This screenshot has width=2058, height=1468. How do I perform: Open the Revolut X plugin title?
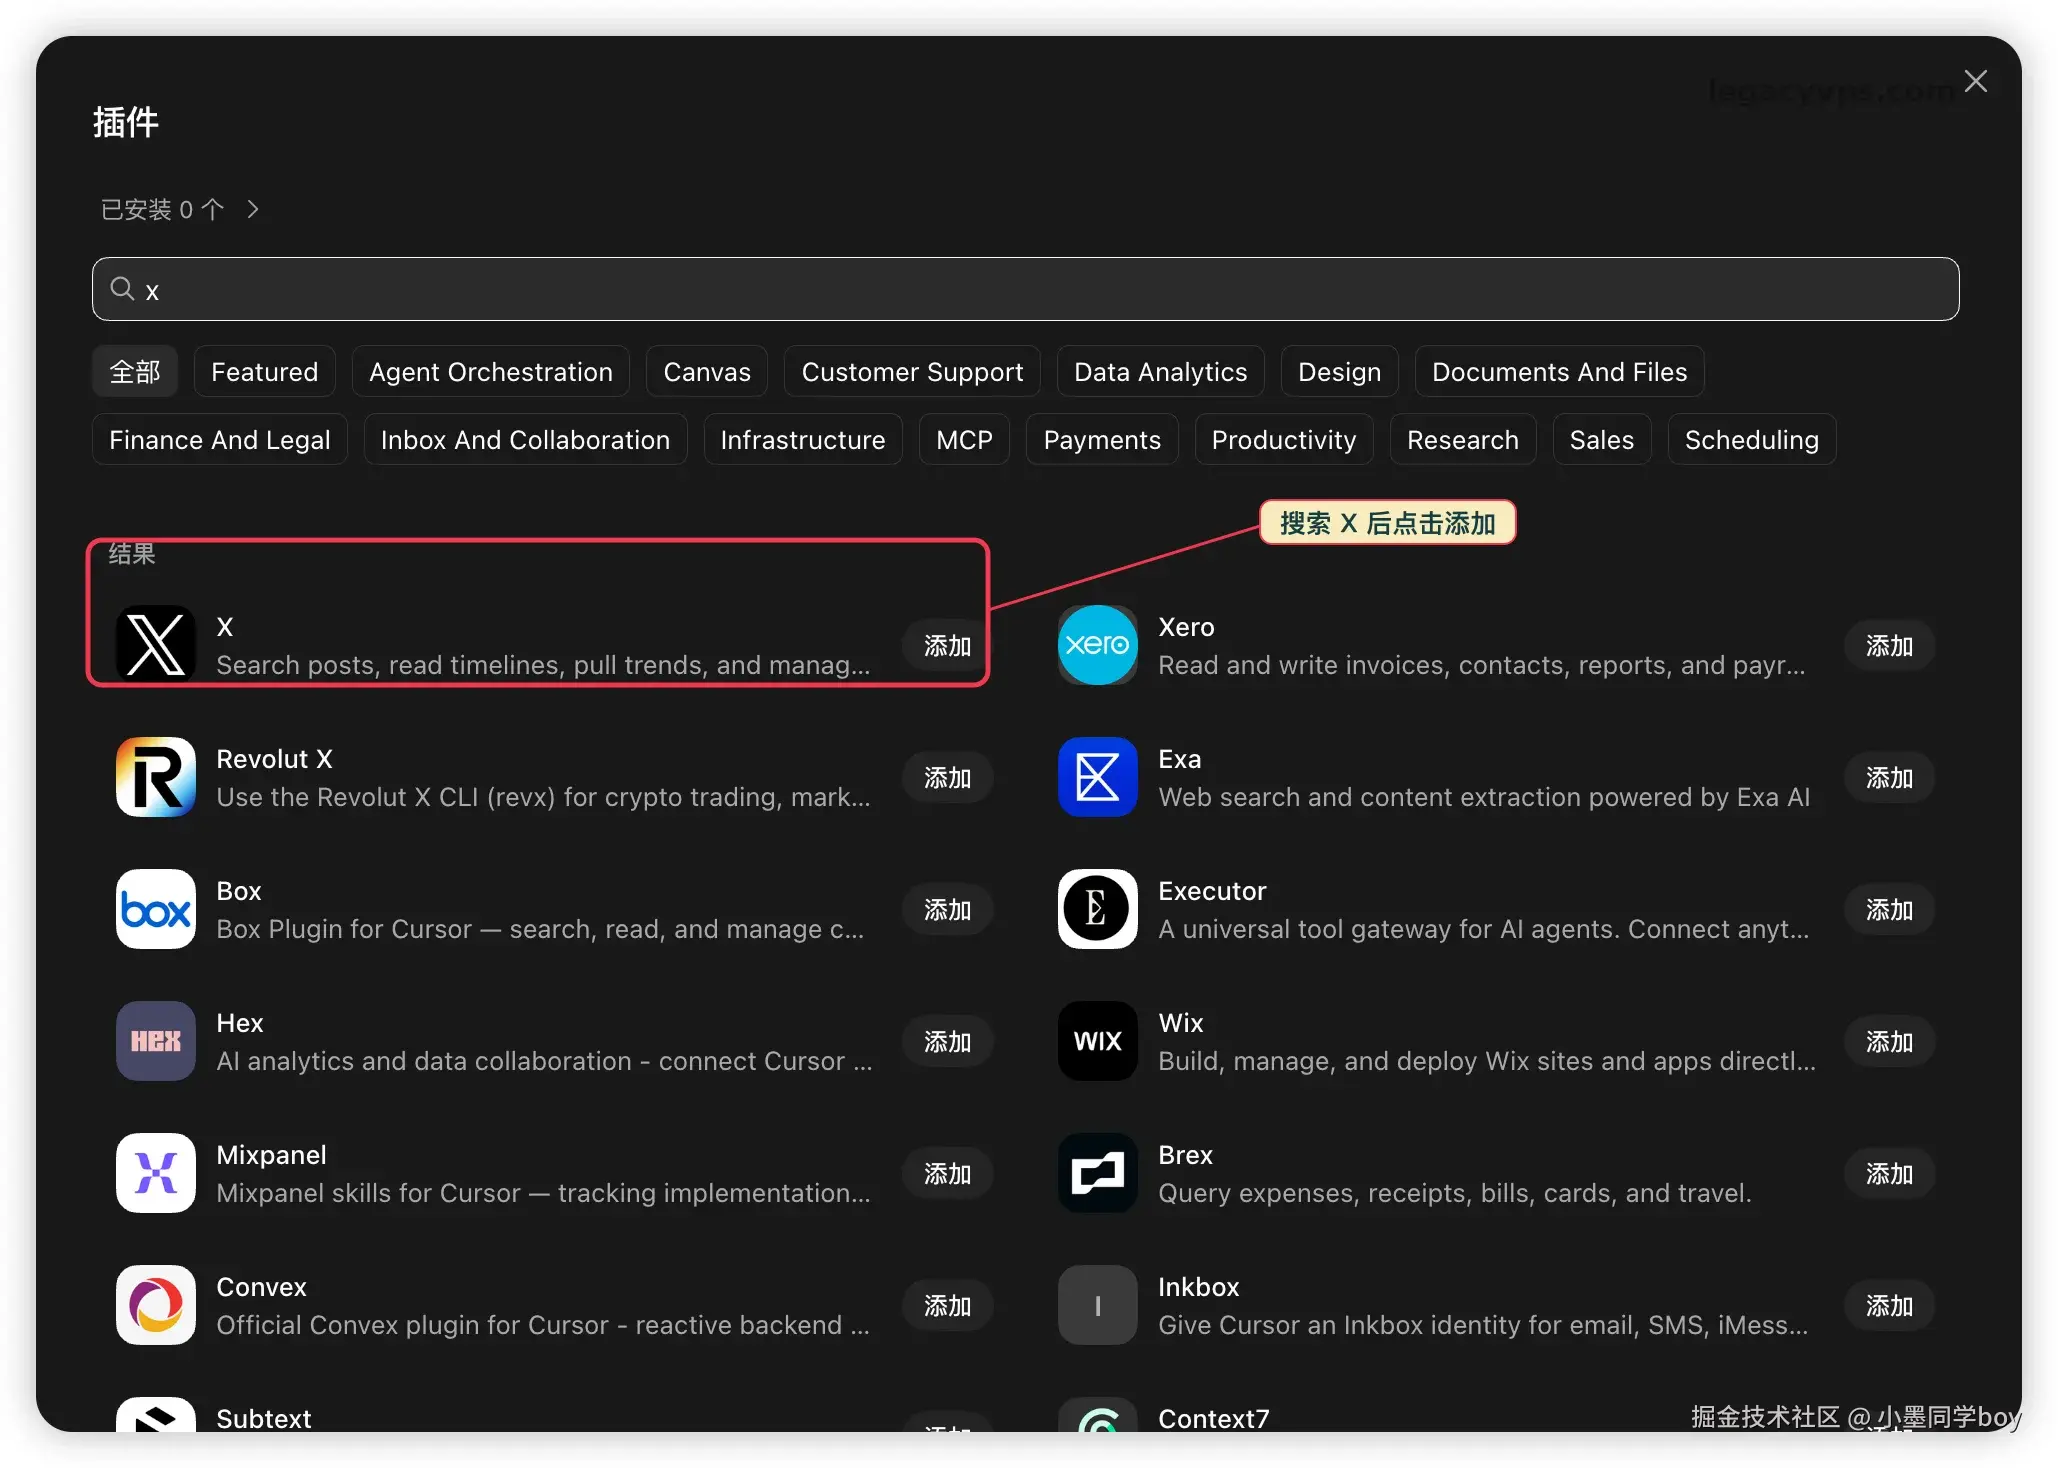pyautogui.click(x=274, y=759)
